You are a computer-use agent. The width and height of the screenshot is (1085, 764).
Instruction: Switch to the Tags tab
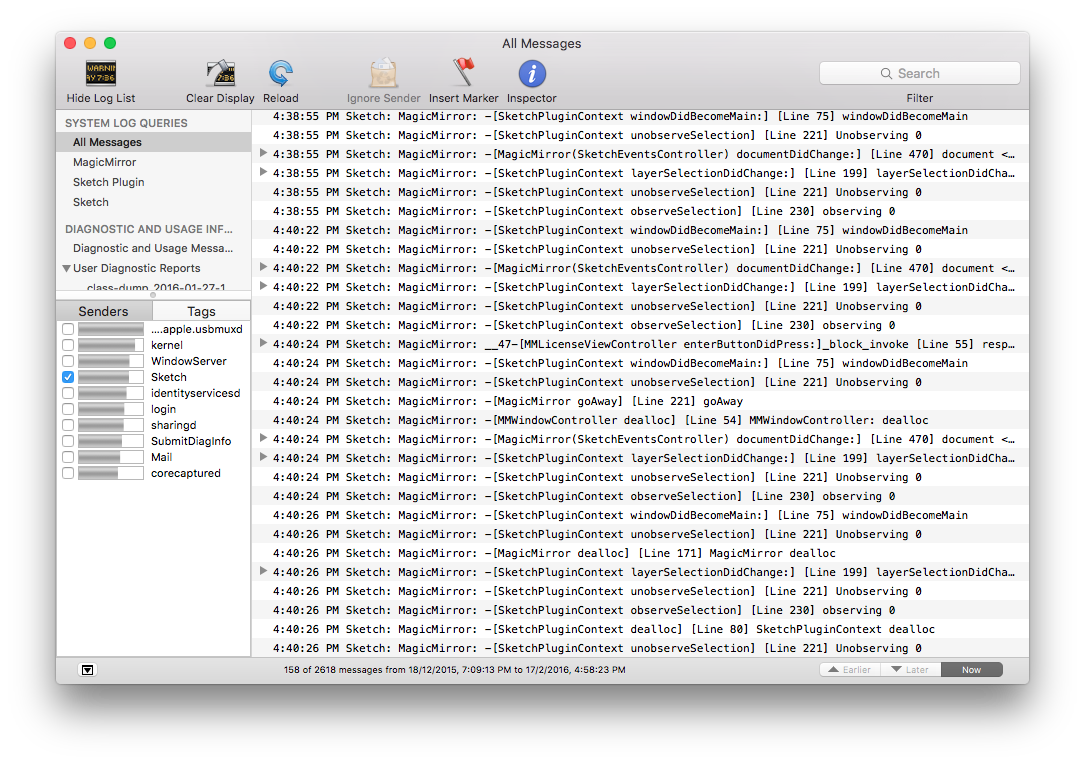point(201,311)
